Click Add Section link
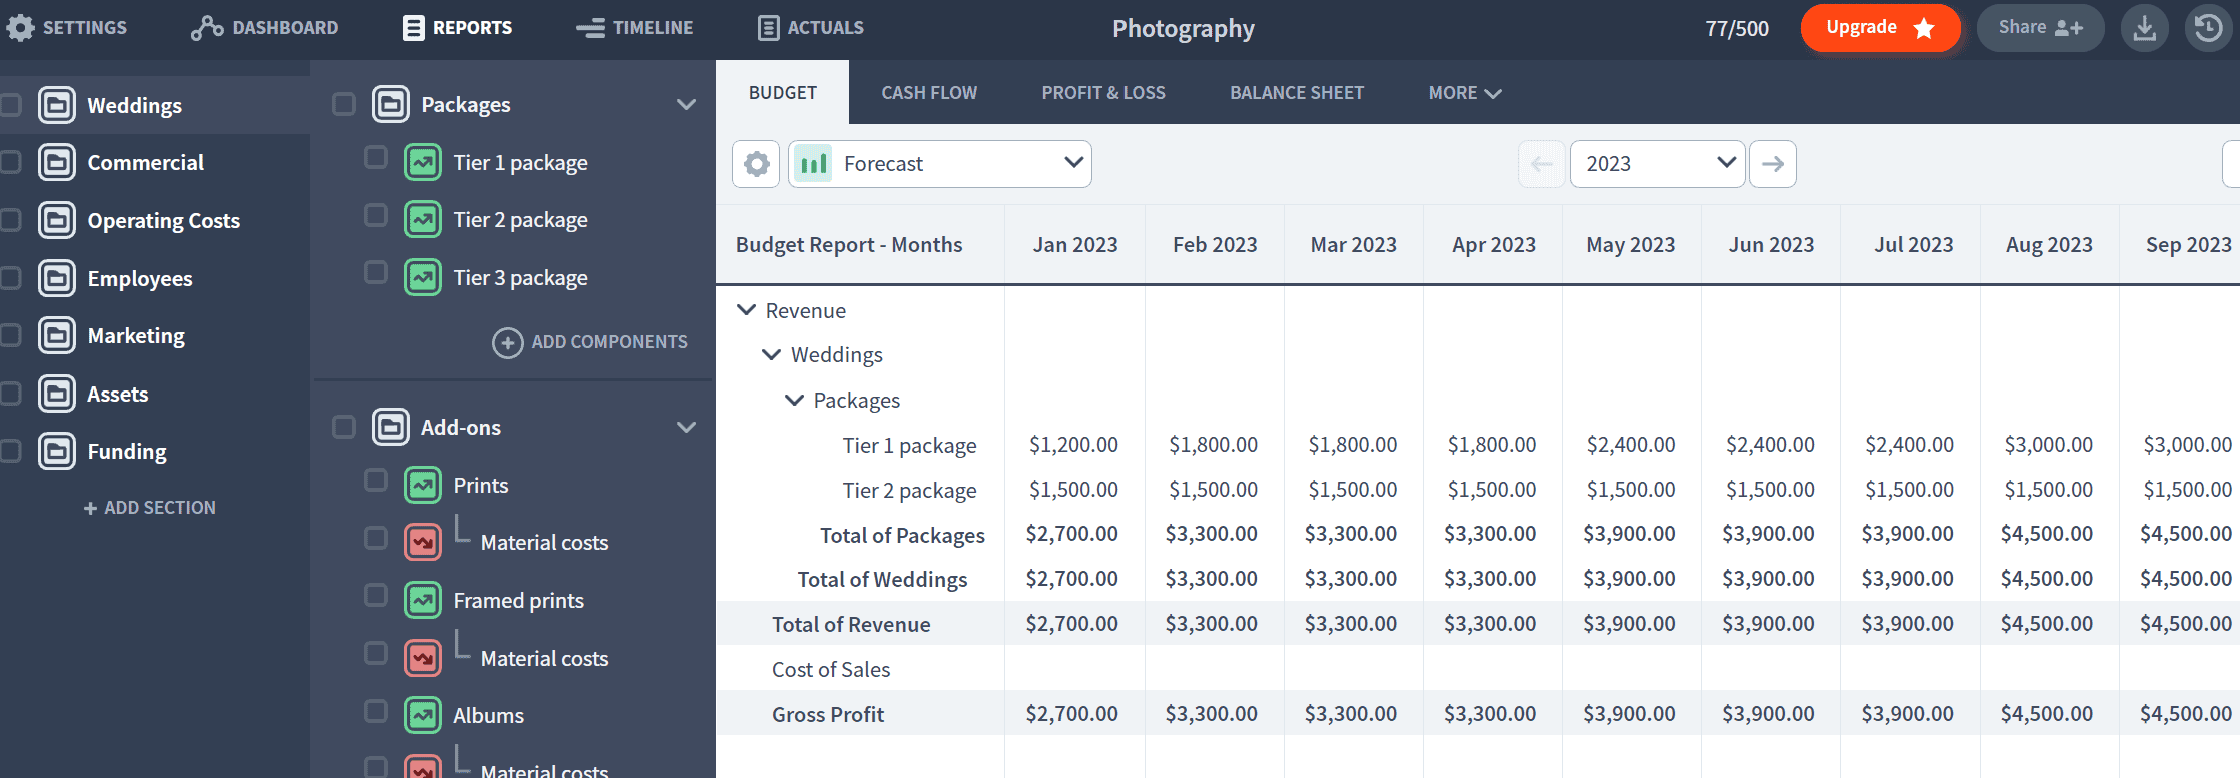The height and width of the screenshot is (778, 2240). [150, 508]
